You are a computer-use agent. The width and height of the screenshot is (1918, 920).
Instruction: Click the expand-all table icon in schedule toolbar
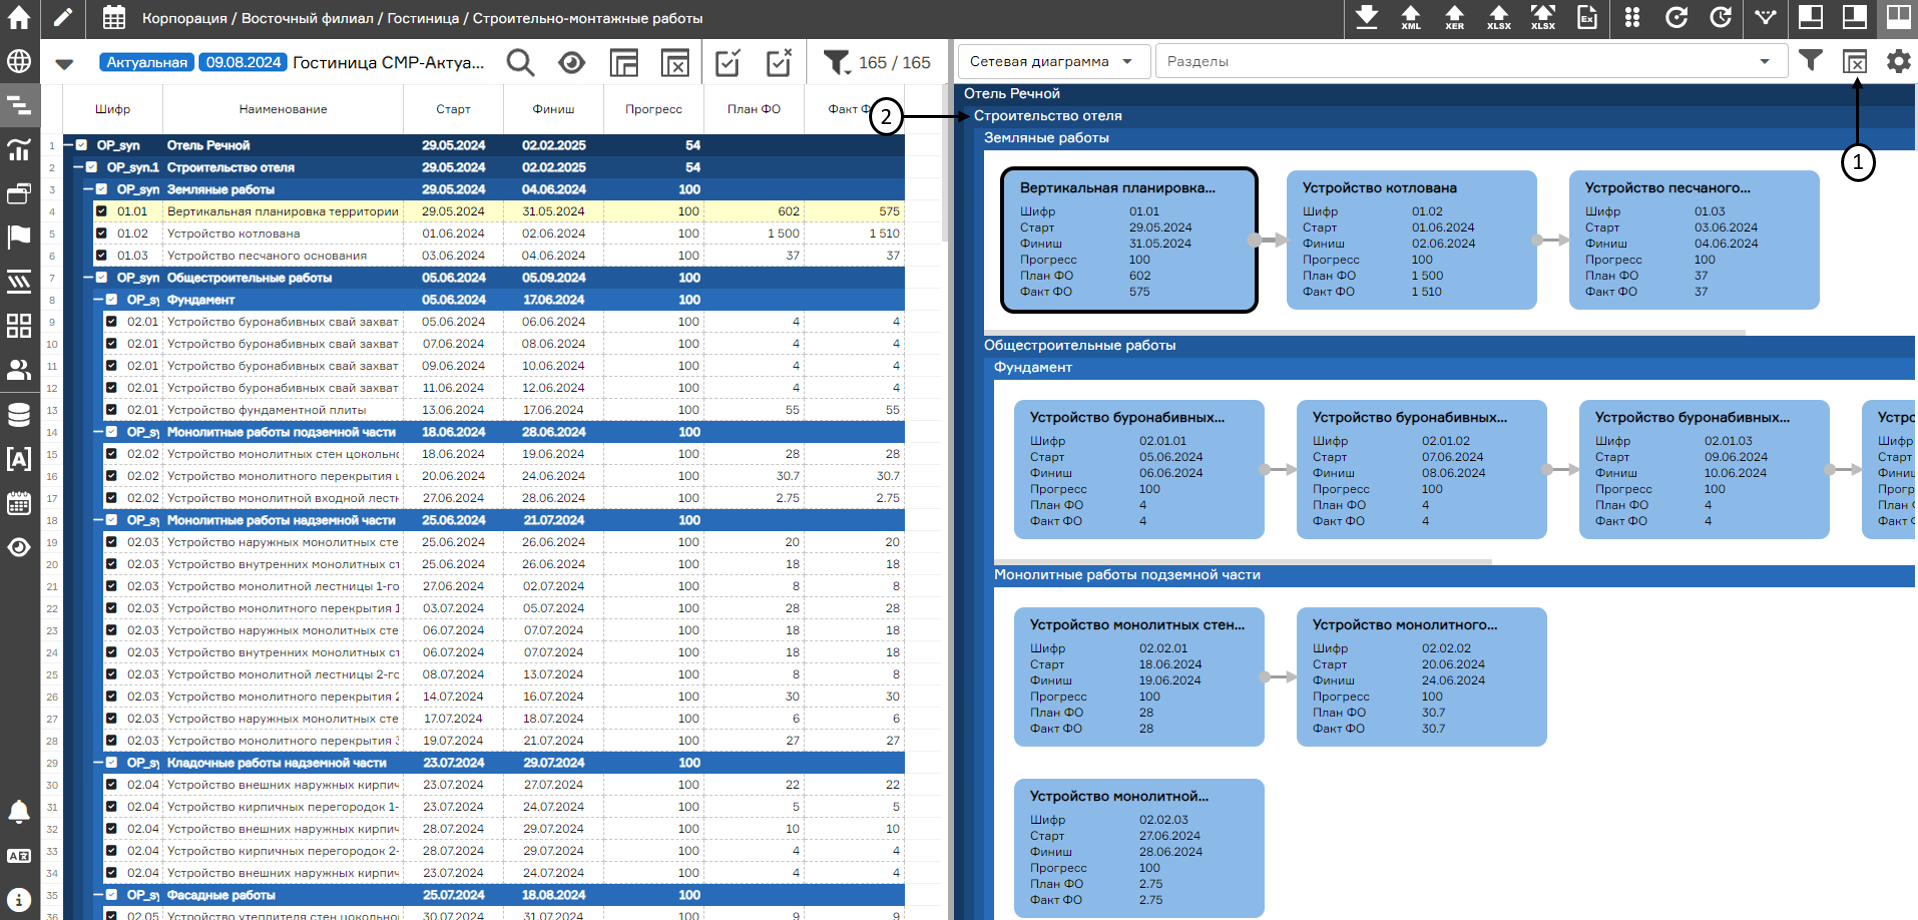coord(624,62)
